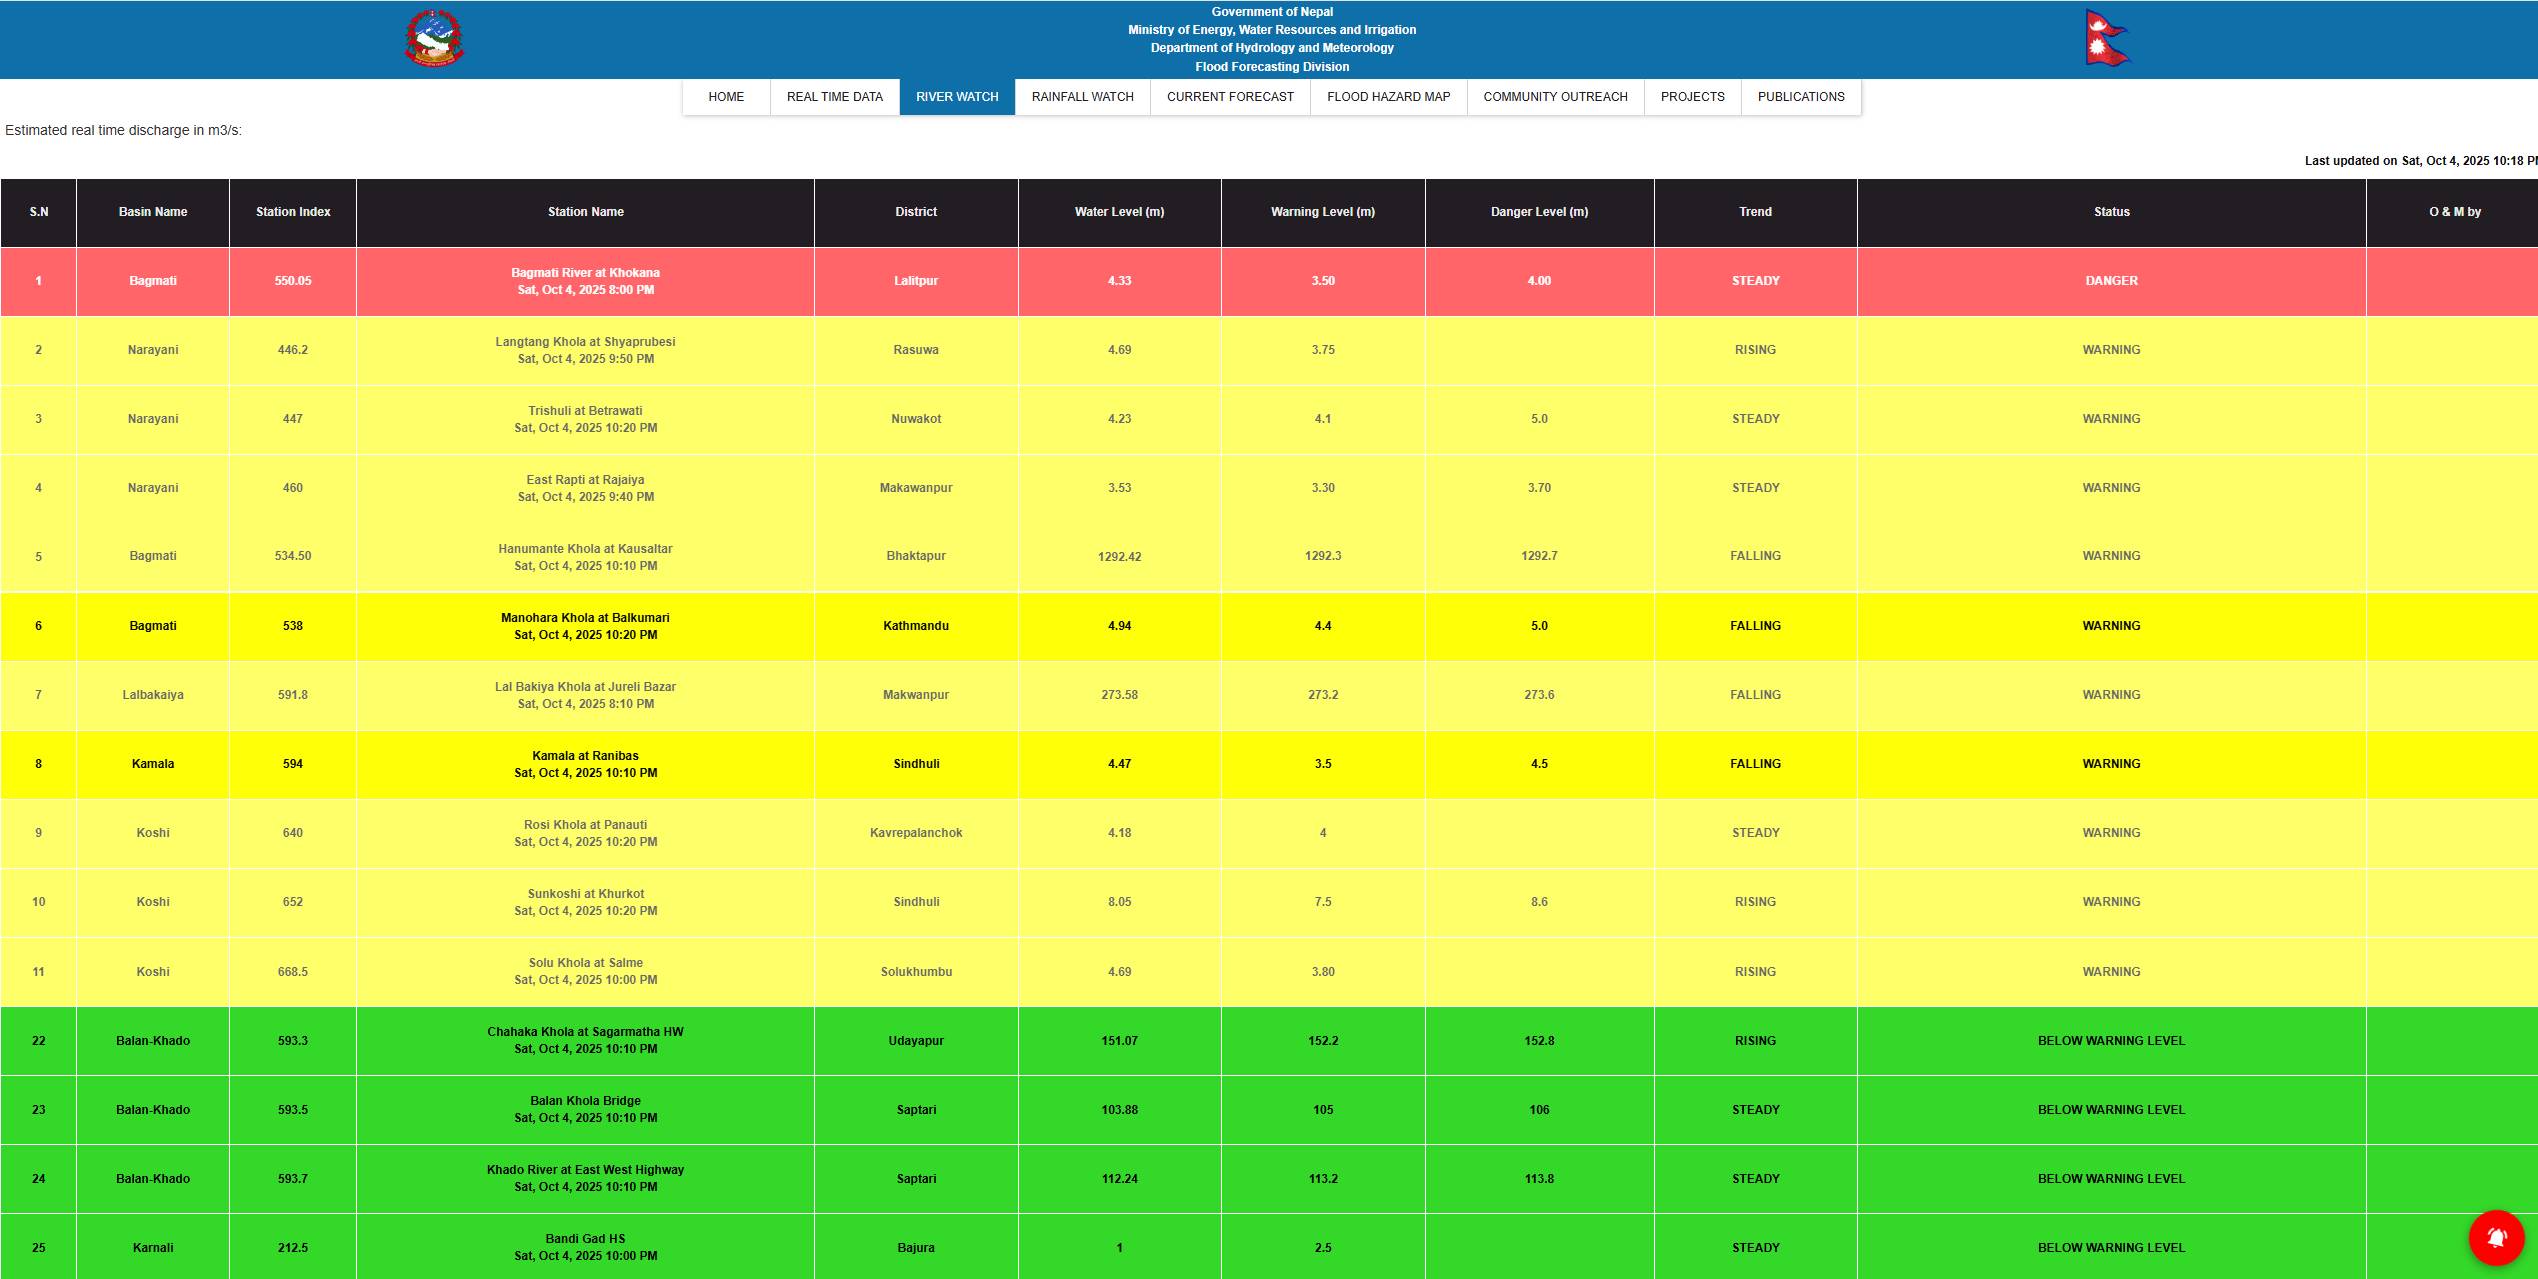
Task: Click the PROJECTS menu item
Action: point(1692,97)
